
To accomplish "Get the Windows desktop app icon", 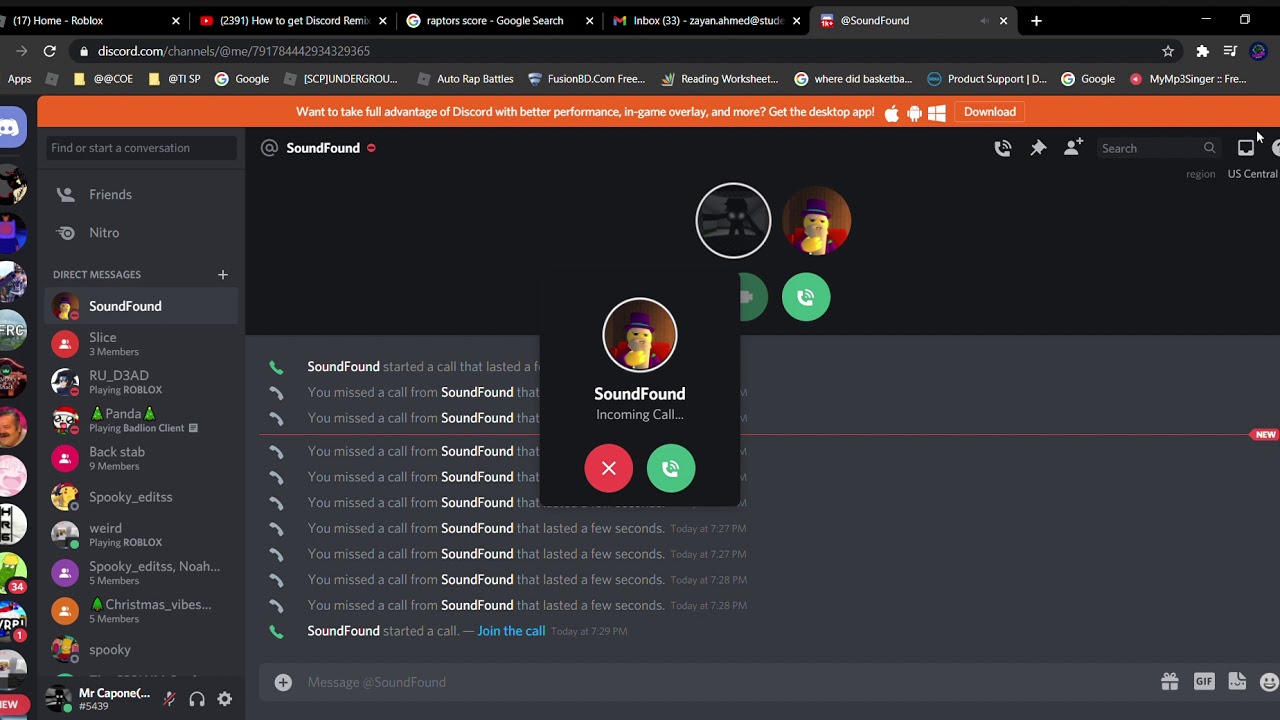I will pos(937,112).
